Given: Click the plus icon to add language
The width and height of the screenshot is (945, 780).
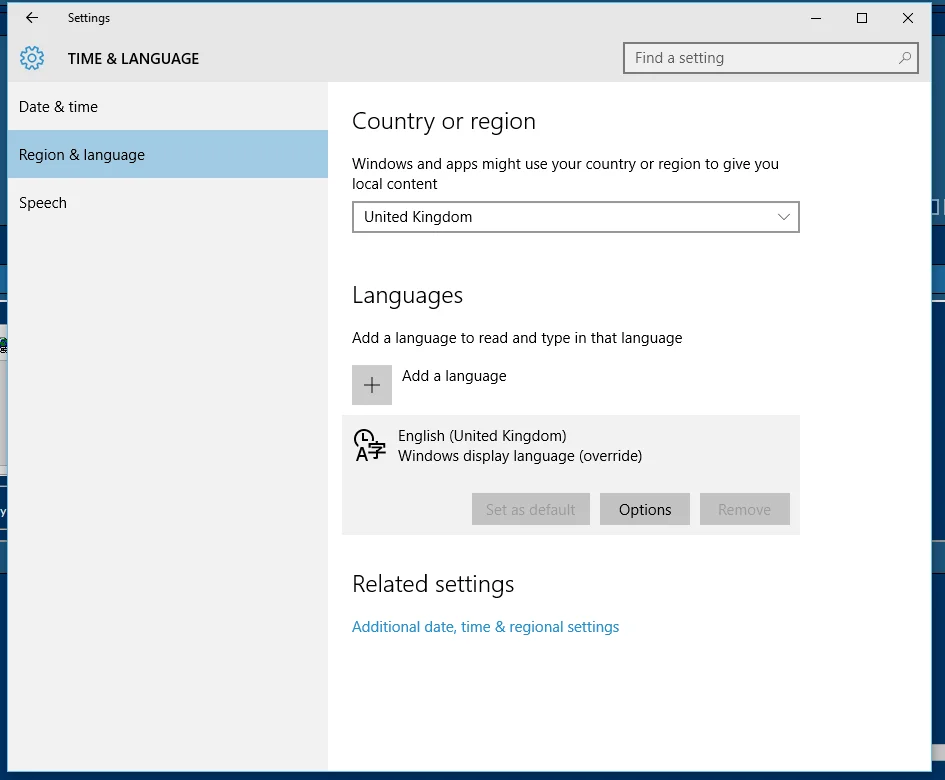Looking at the screenshot, I should 372,385.
